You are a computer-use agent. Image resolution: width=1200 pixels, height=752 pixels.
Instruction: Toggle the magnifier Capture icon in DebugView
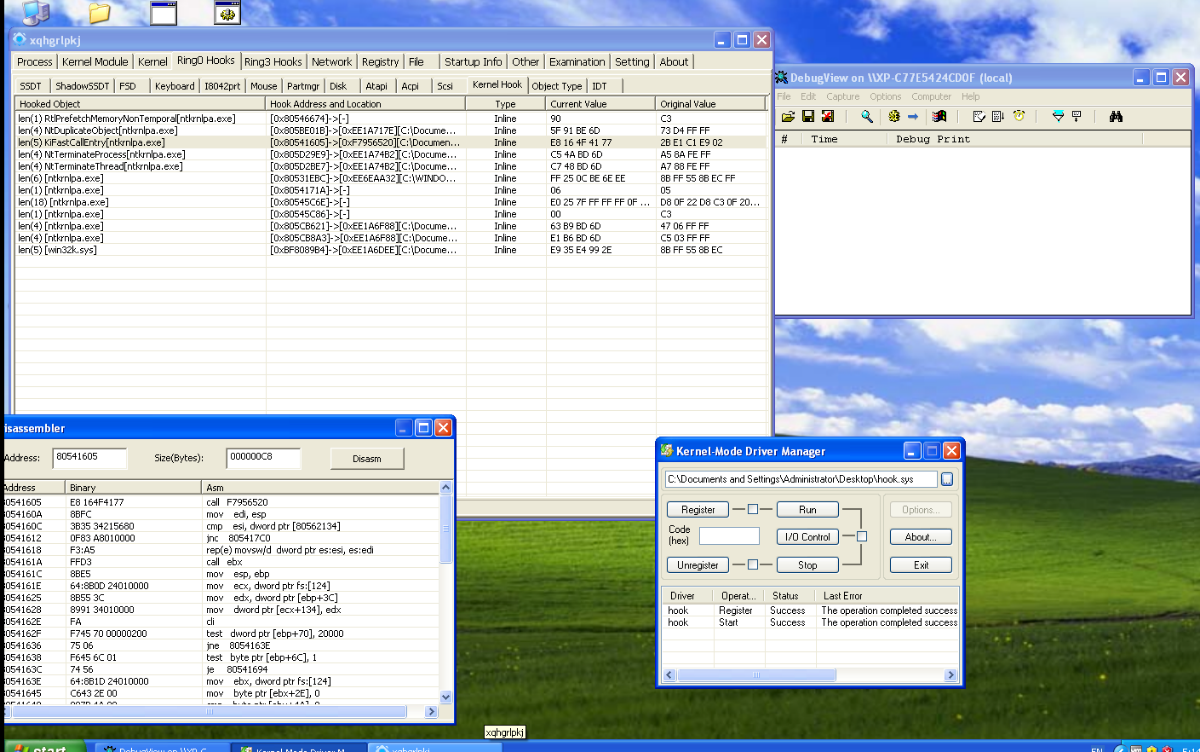point(867,117)
